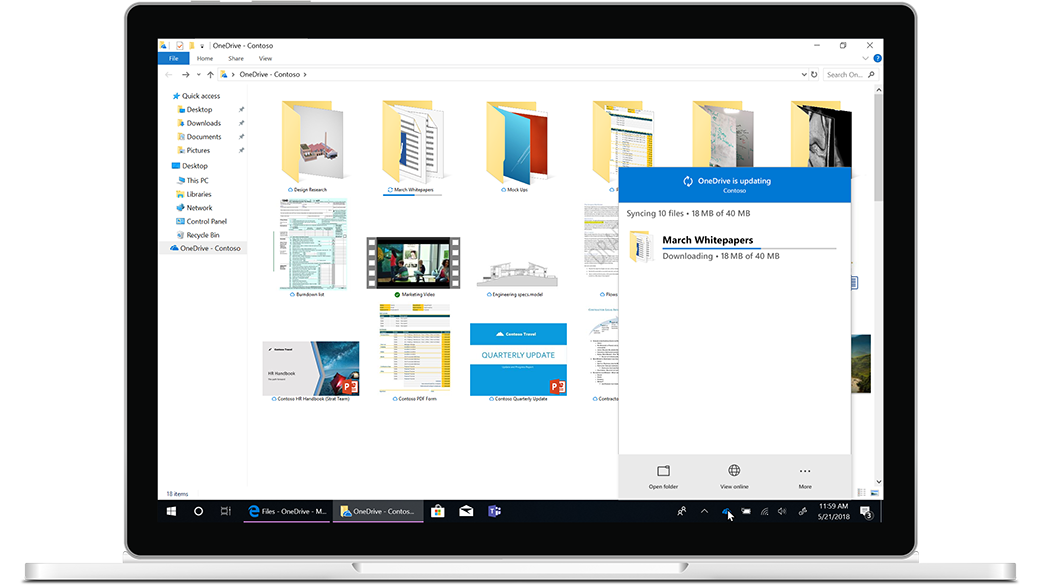Click the OneDrive cloud icon in system tray
1040x585 pixels.
point(725,511)
